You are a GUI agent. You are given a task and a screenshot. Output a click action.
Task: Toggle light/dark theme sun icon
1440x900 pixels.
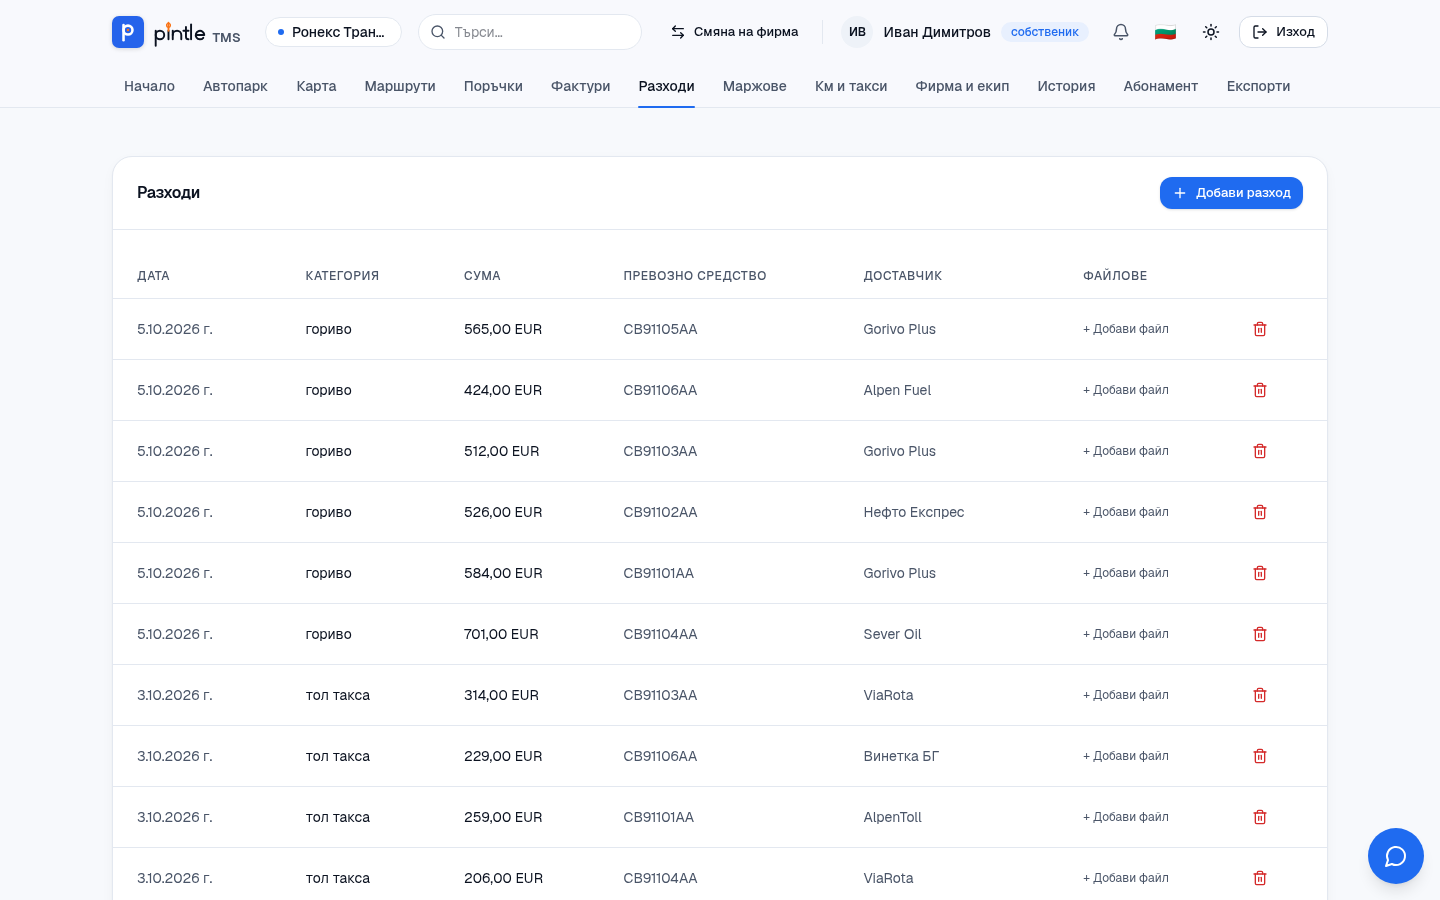(x=1211, y=32)
